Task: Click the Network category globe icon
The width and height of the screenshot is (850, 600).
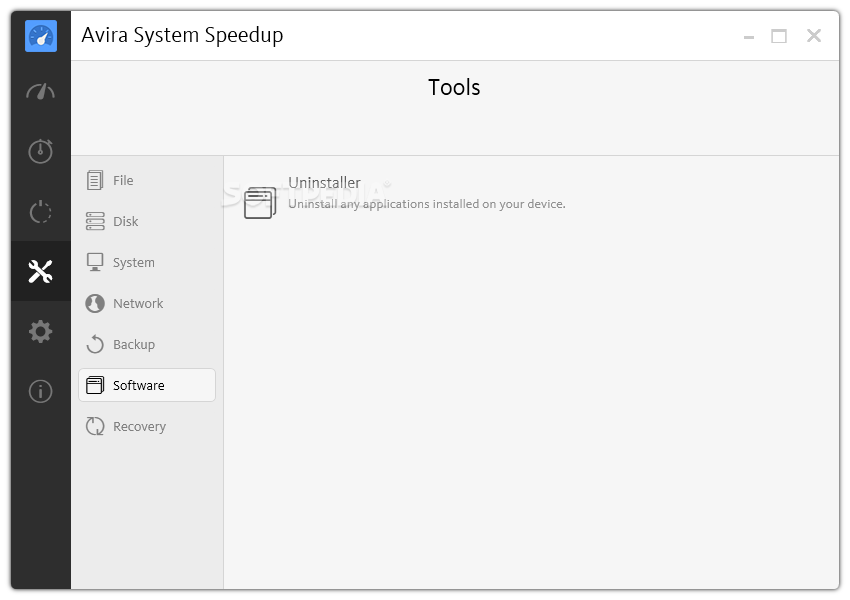Action: (95, 303)
